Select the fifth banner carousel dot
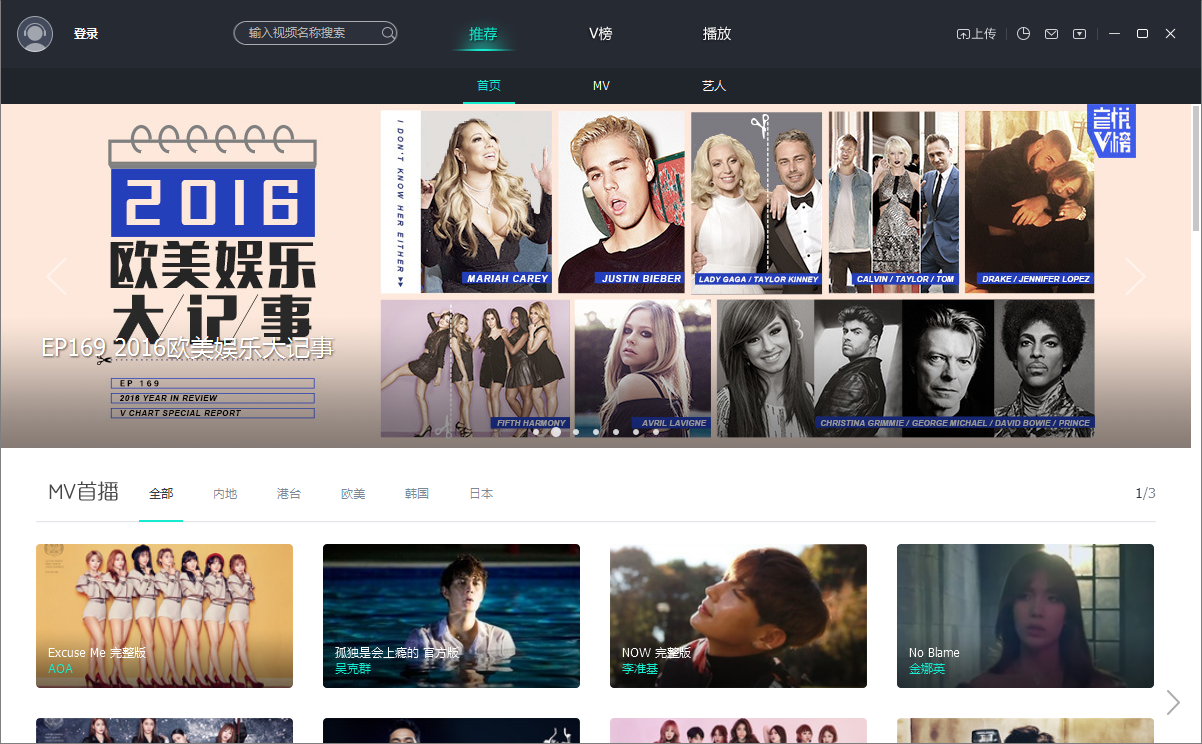Screen dimensions: 1202x744 [x=616, y=432]
